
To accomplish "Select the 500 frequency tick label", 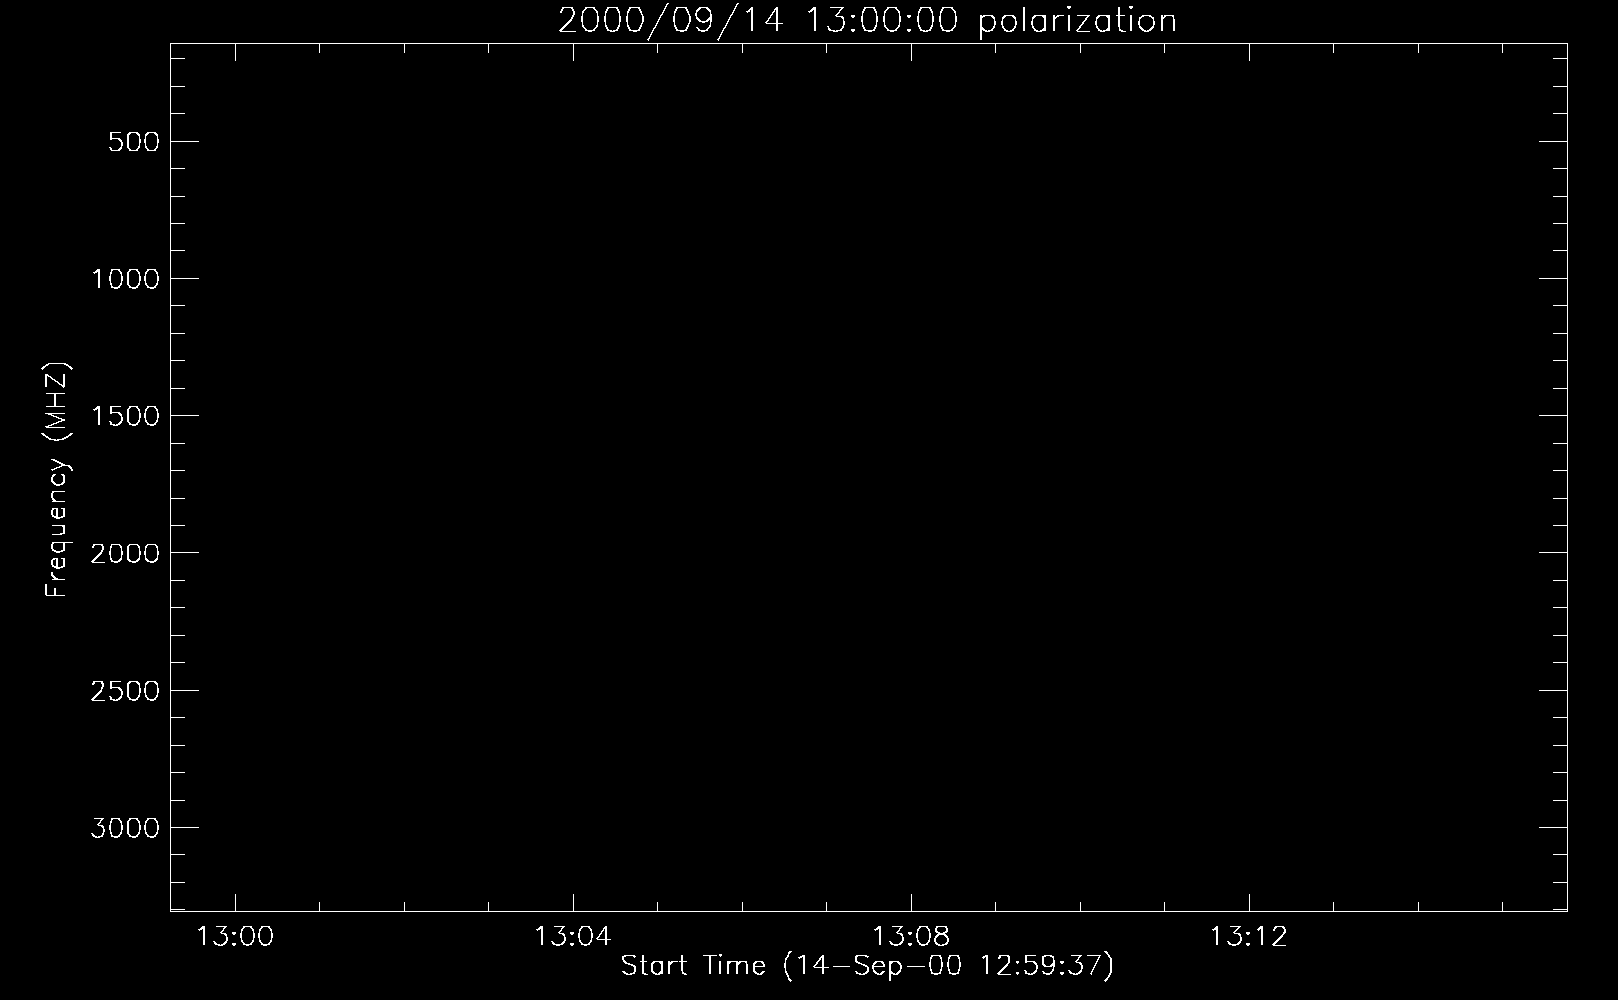I will 134,142.
